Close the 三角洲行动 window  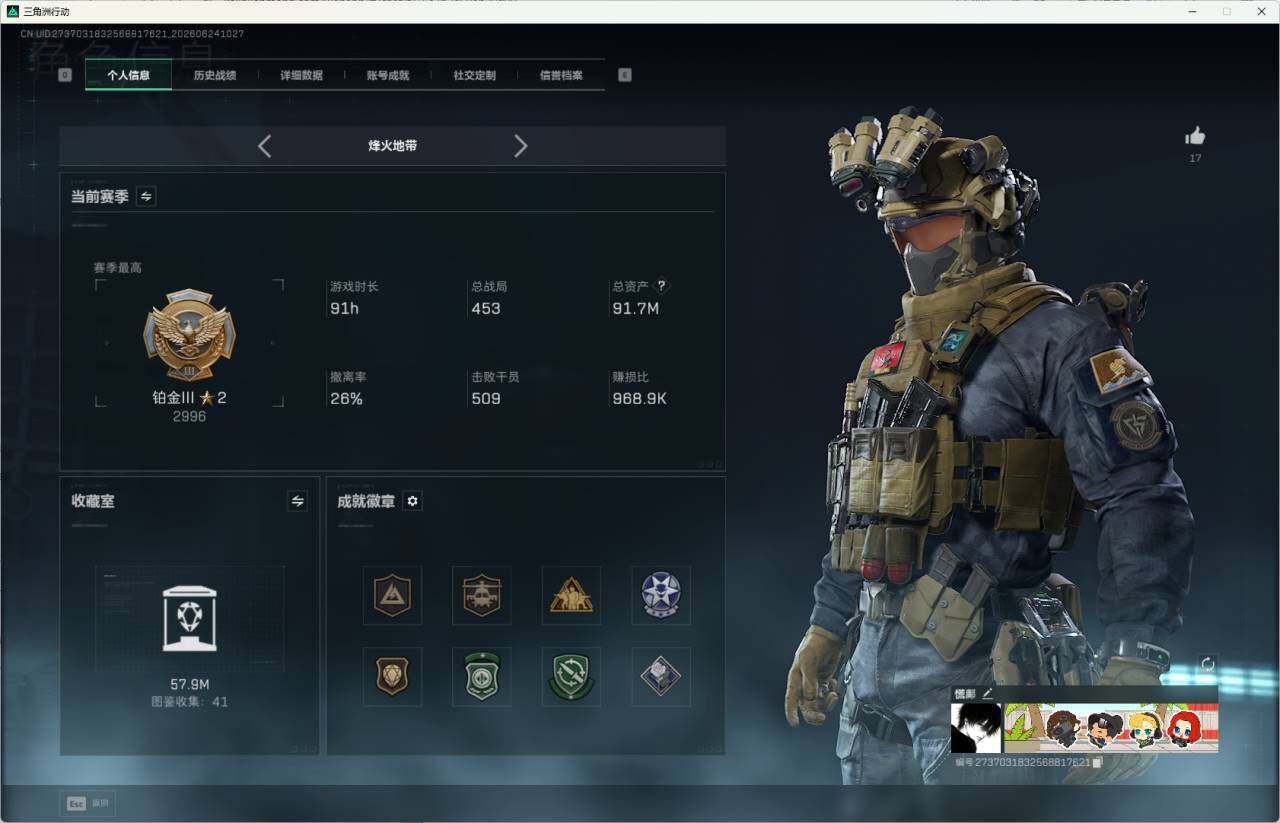[x=1262, y=11]
